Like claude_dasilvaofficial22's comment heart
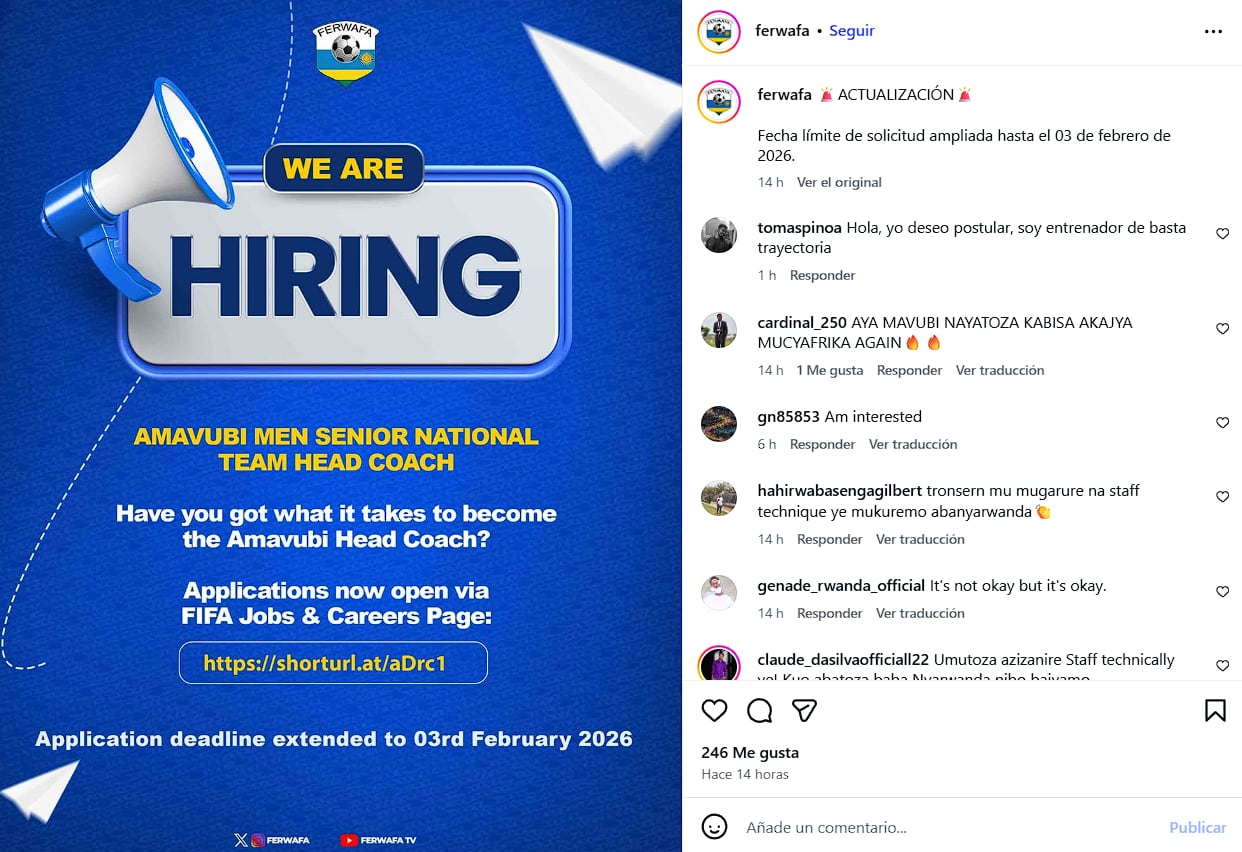The image size is (1242, 852). (x=1222, y=665)
